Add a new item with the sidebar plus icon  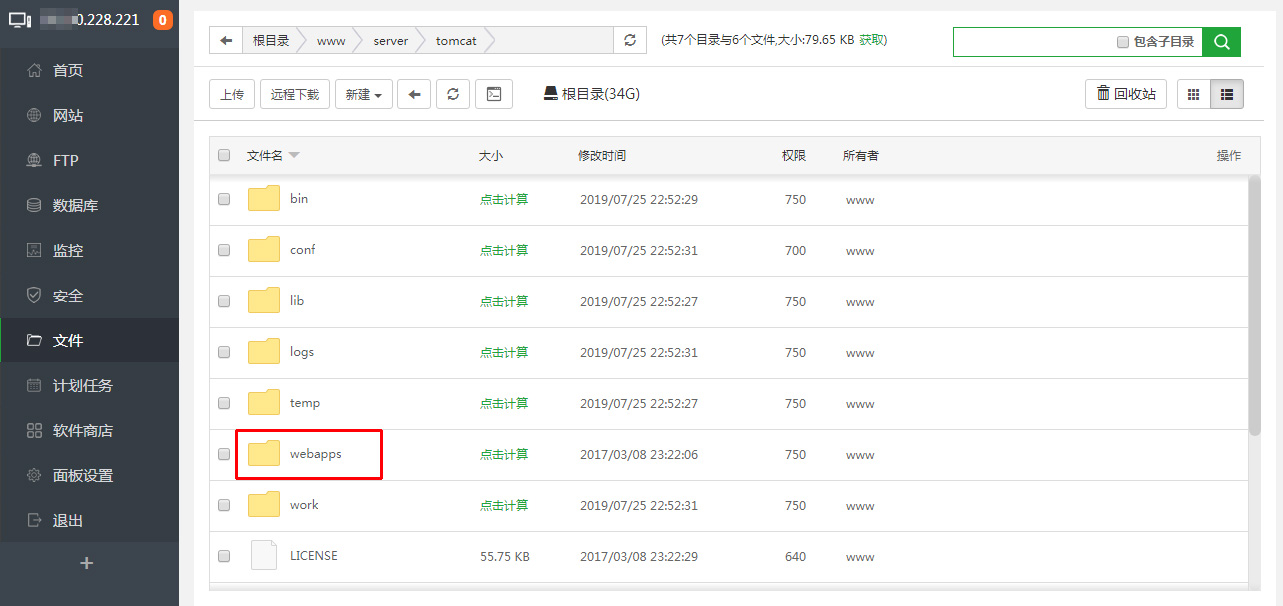(87, 563)
